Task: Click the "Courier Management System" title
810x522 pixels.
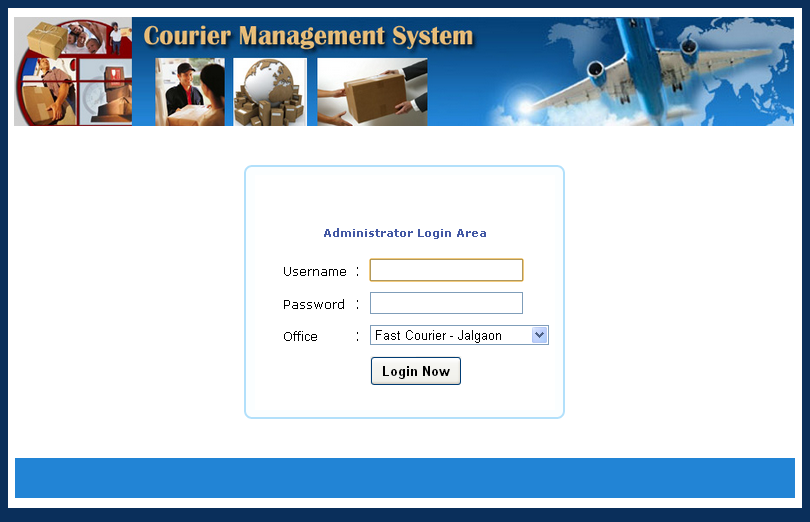Action: [308, 37]
